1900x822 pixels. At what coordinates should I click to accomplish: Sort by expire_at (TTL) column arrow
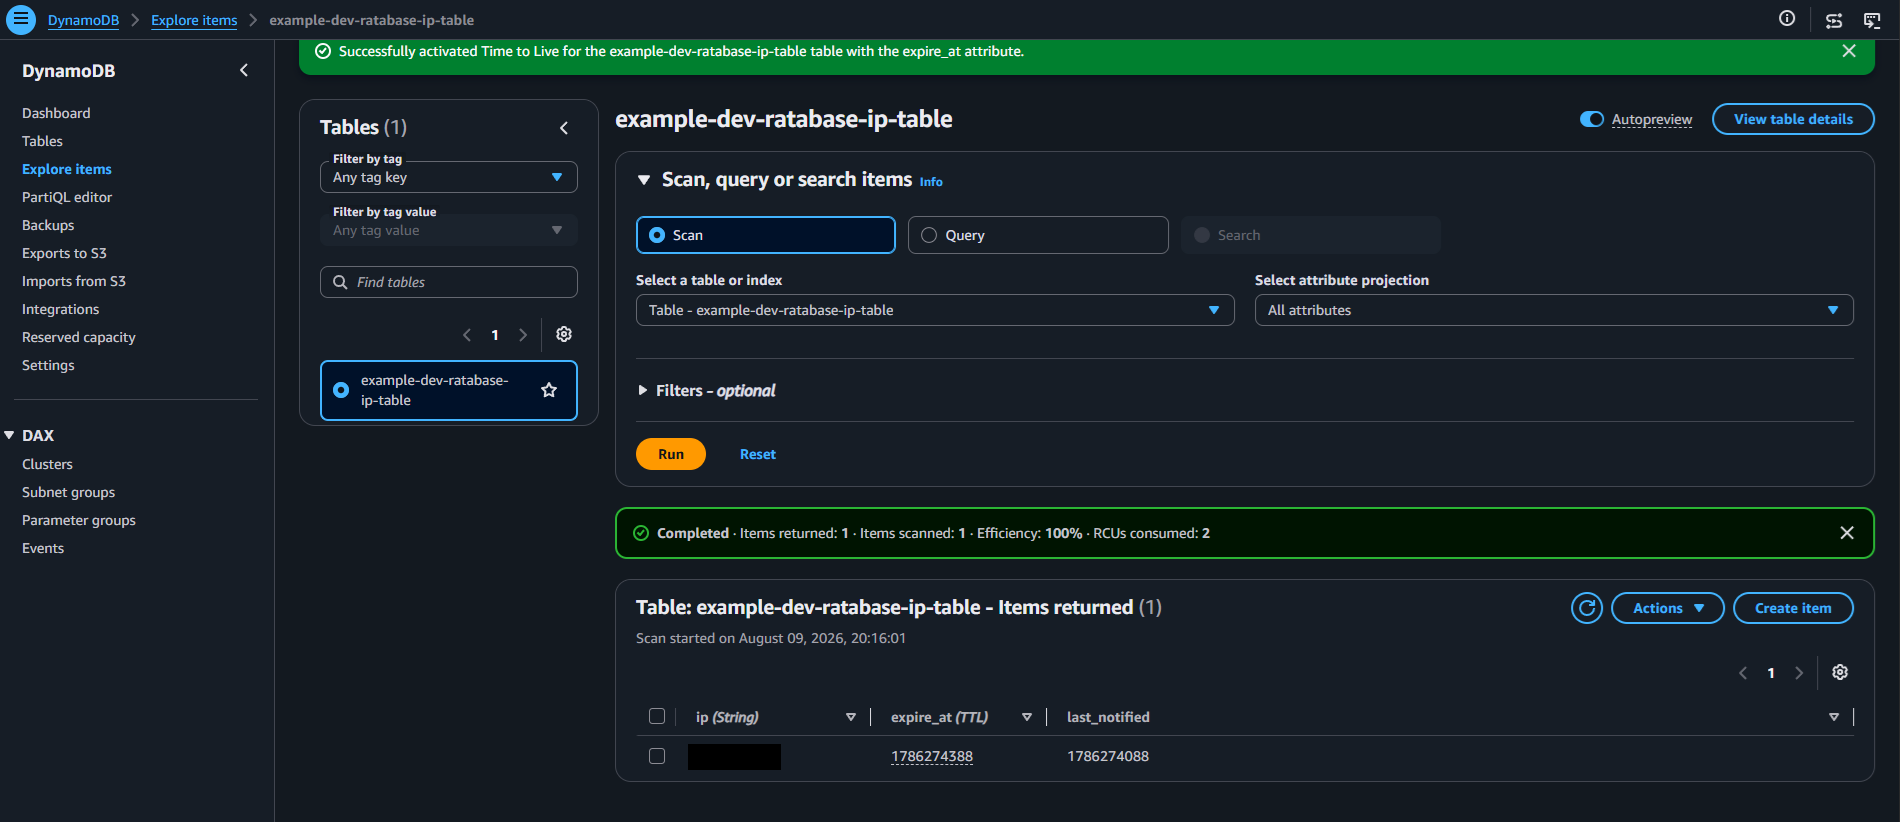click(1027, 717)
